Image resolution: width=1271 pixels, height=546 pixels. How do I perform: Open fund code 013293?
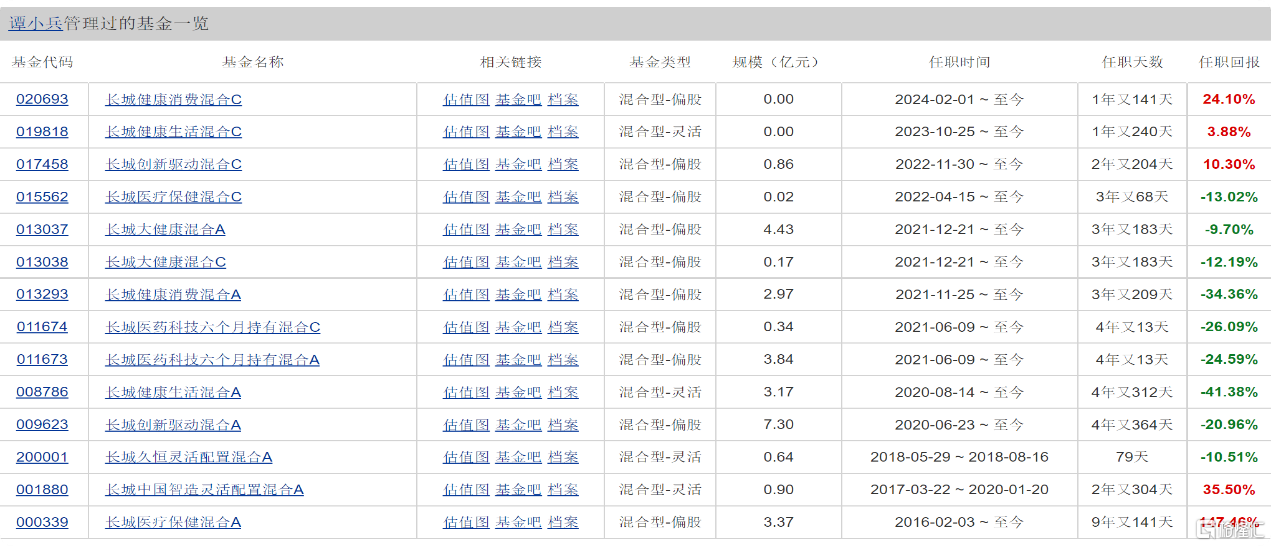click(x=42, y=294)
